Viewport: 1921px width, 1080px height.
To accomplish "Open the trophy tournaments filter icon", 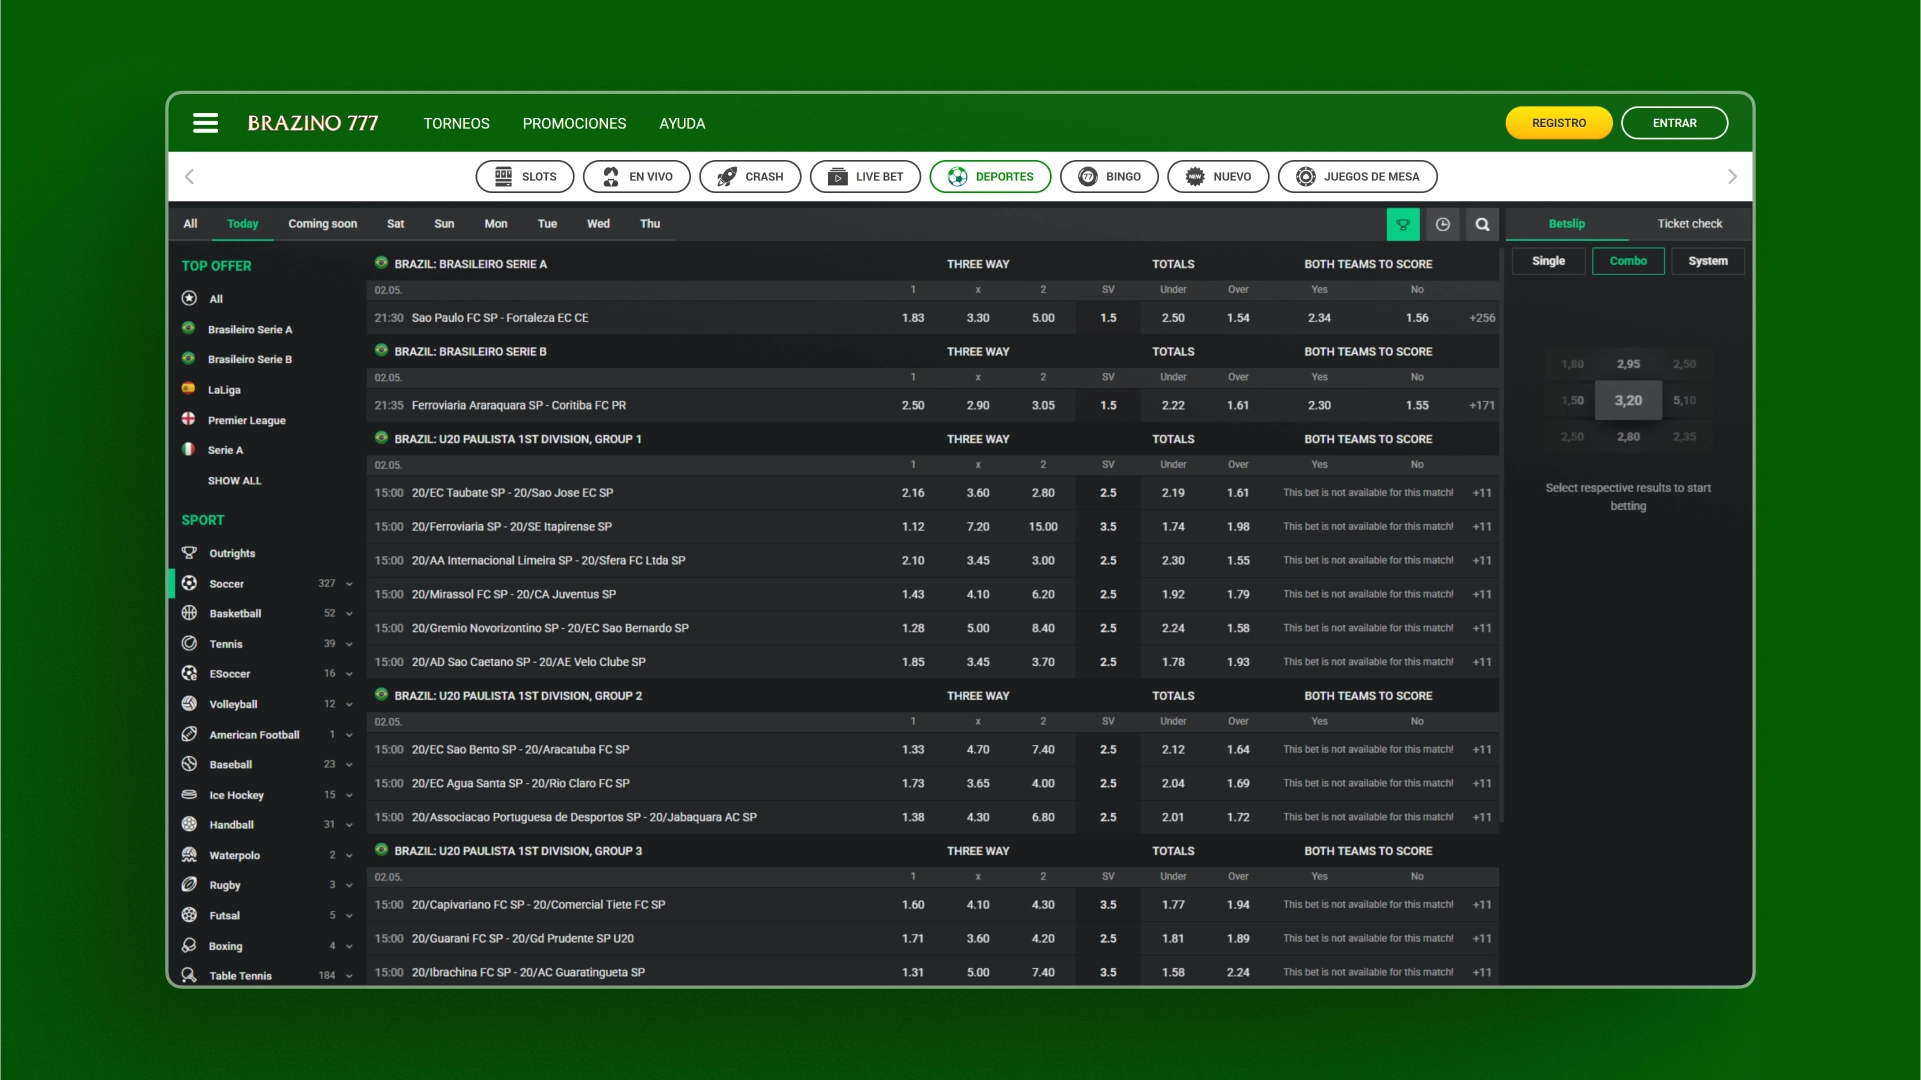I will point(1403,224).
